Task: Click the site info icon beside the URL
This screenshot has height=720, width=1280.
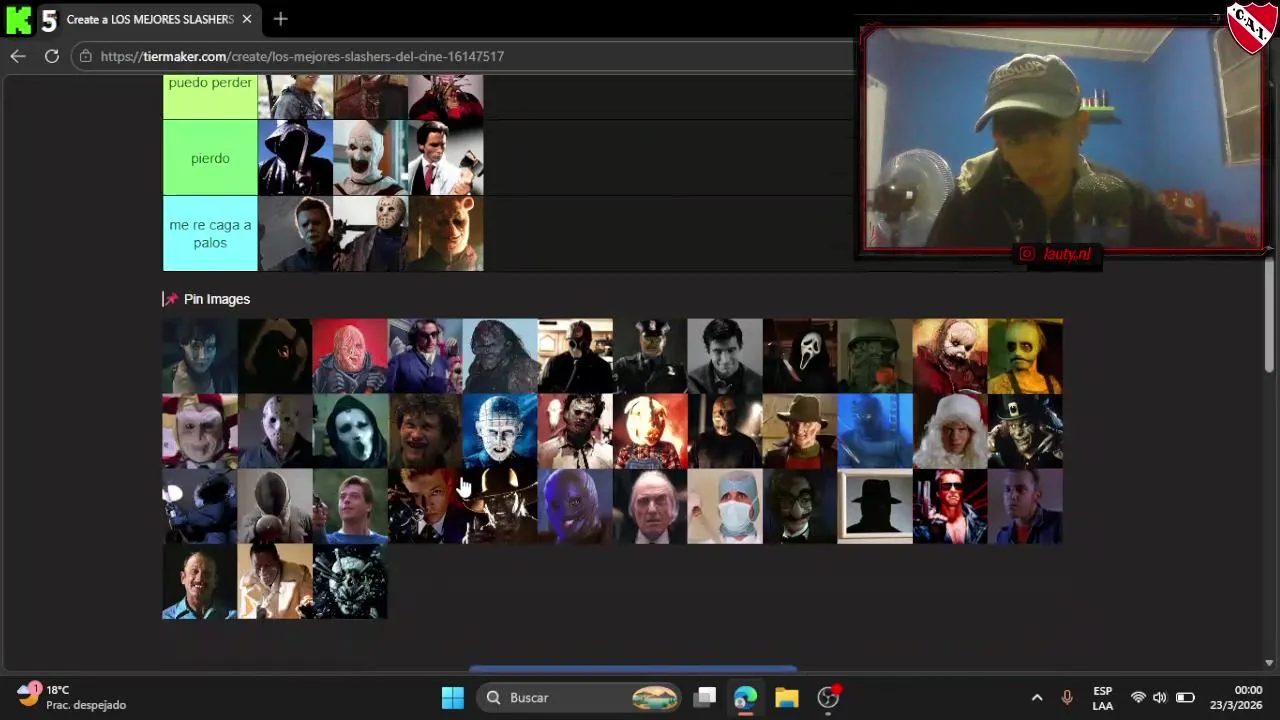Action: (86, 56)
